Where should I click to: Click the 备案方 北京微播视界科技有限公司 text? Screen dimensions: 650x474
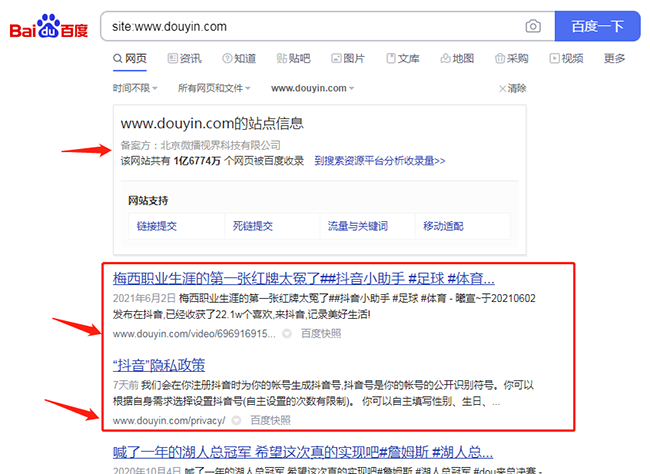(201, 145)
